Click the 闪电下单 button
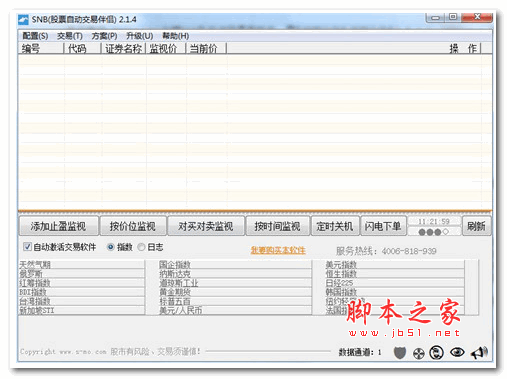 click(383, 226)
